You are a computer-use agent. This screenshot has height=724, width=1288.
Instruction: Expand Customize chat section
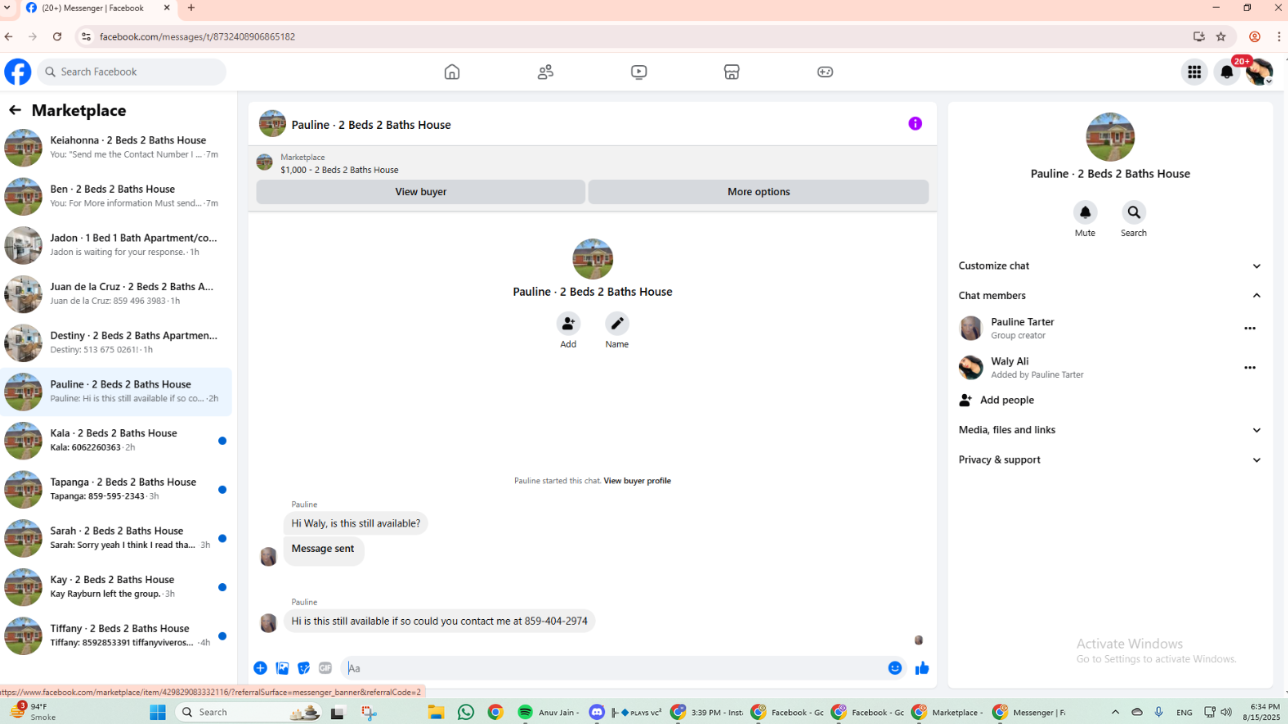pos(1110,266)
